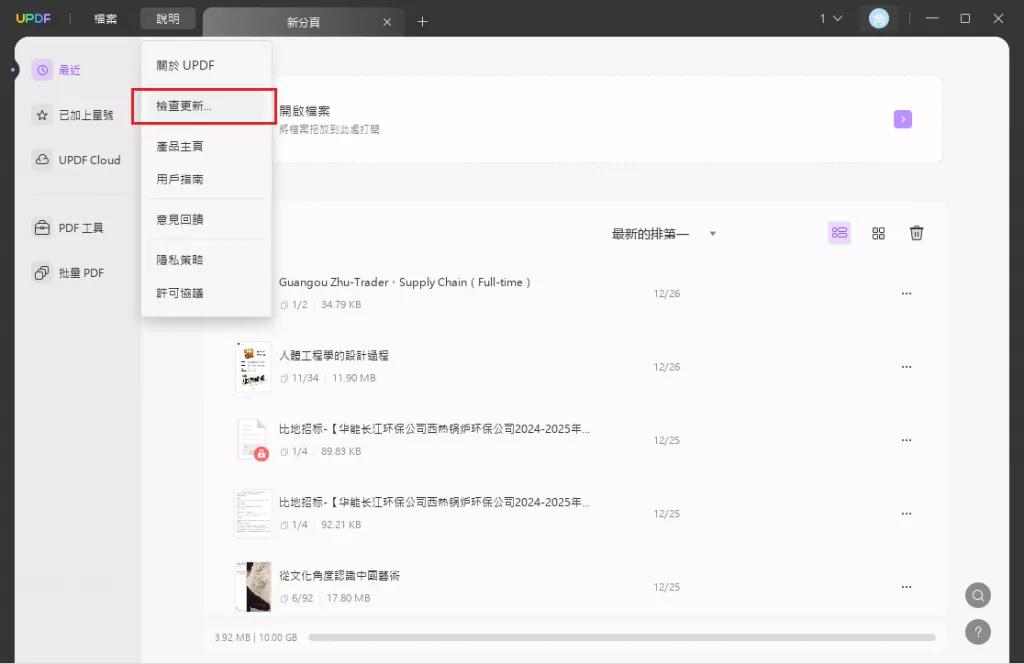Open 最近 in the sidebar
This screenshot has height=664, width=1024.
click(x=69, y=70)
